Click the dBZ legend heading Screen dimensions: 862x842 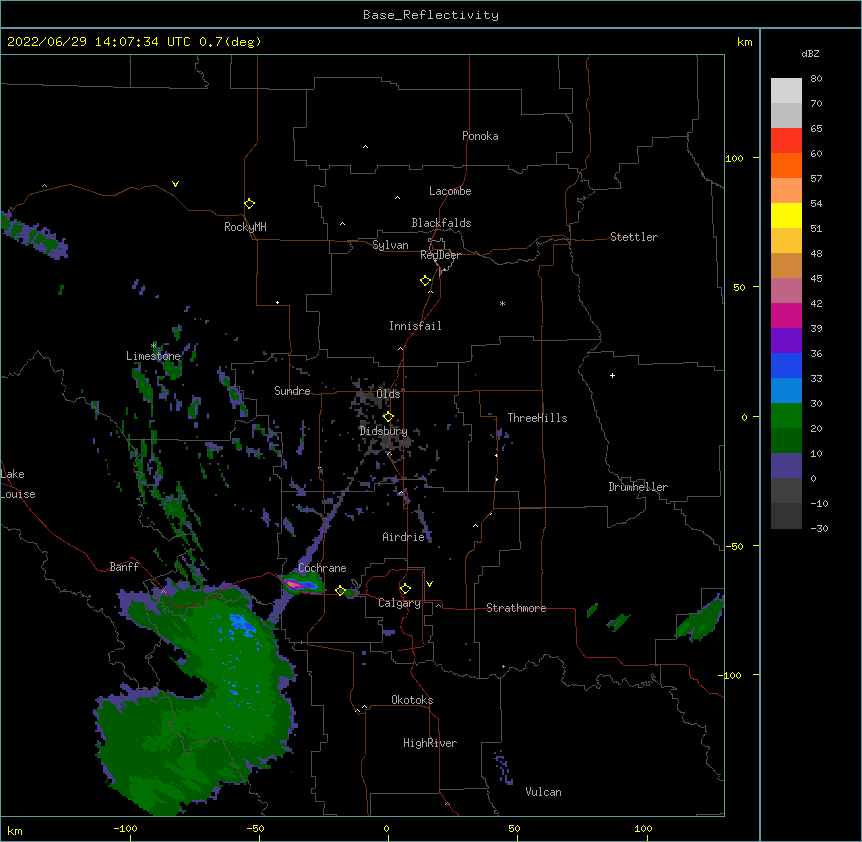pos(810,54)
